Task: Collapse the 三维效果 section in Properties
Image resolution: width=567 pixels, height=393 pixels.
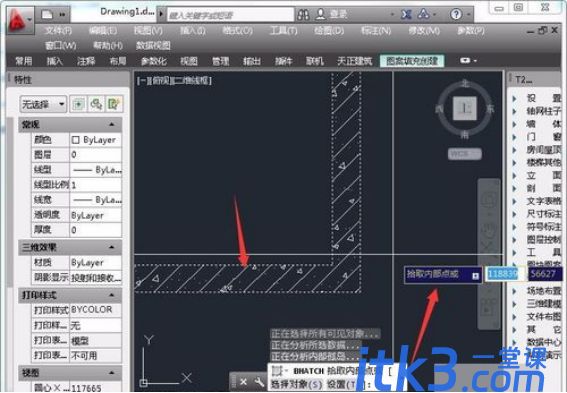Action: tap(112, 248)
